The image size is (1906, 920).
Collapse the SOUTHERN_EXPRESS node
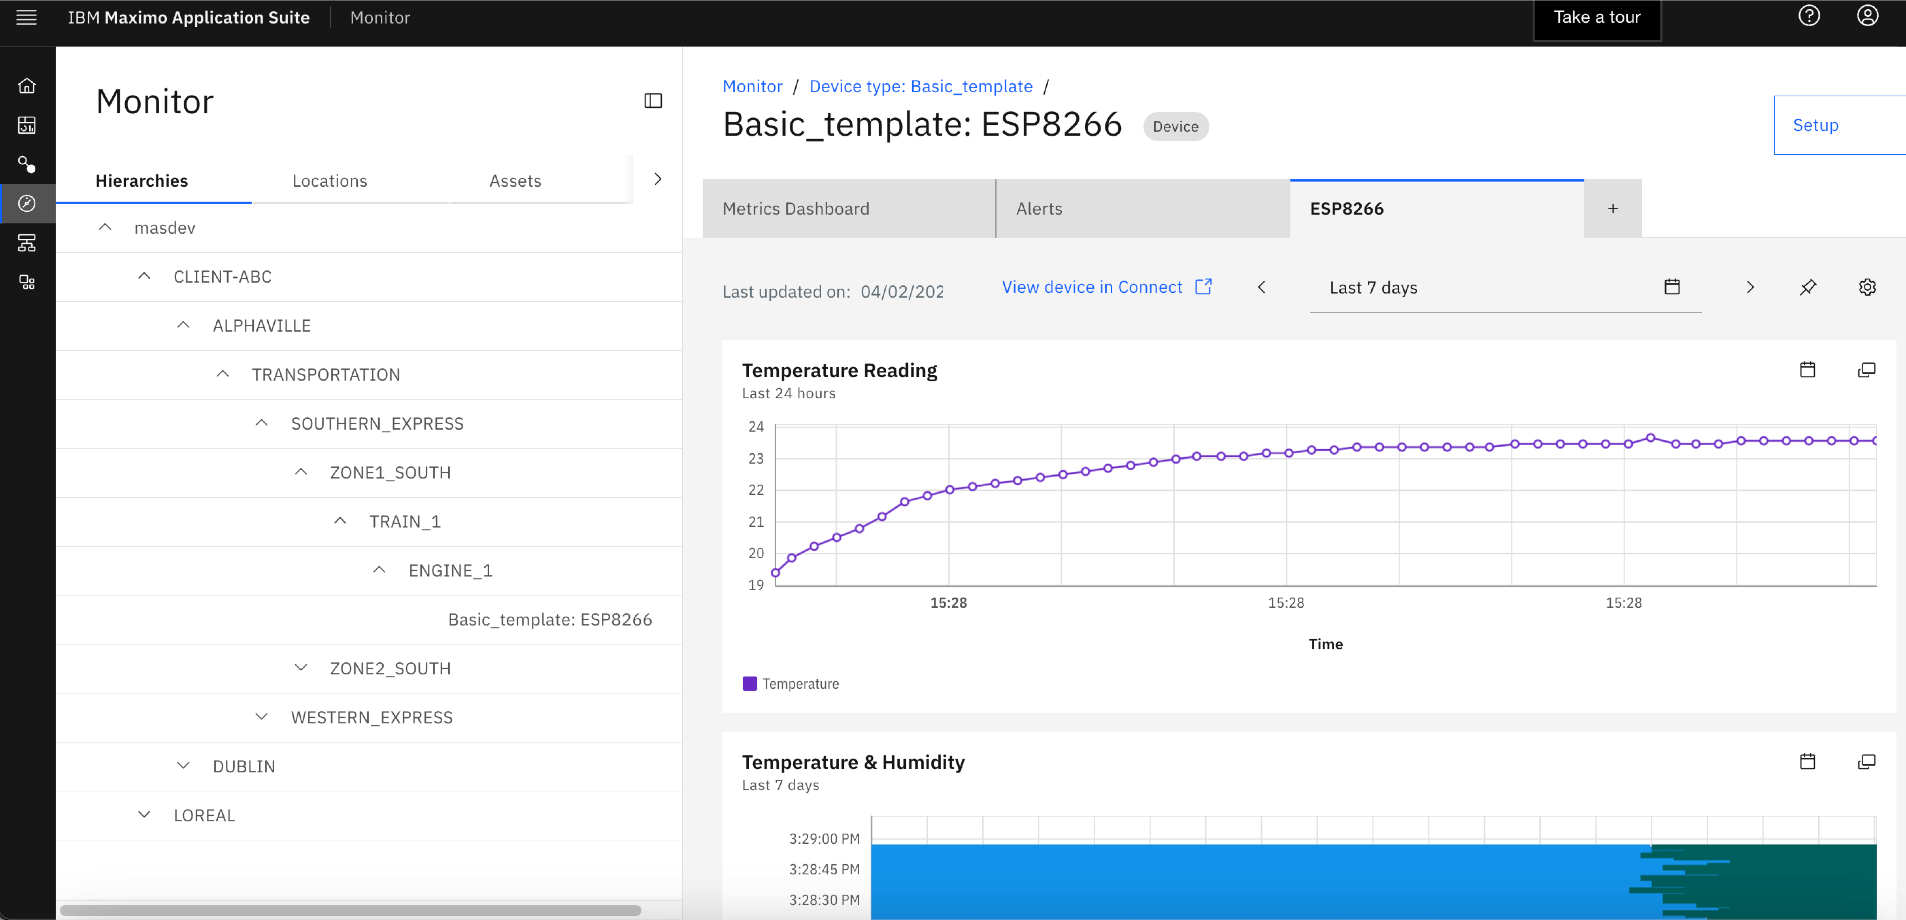pos(261,423)
